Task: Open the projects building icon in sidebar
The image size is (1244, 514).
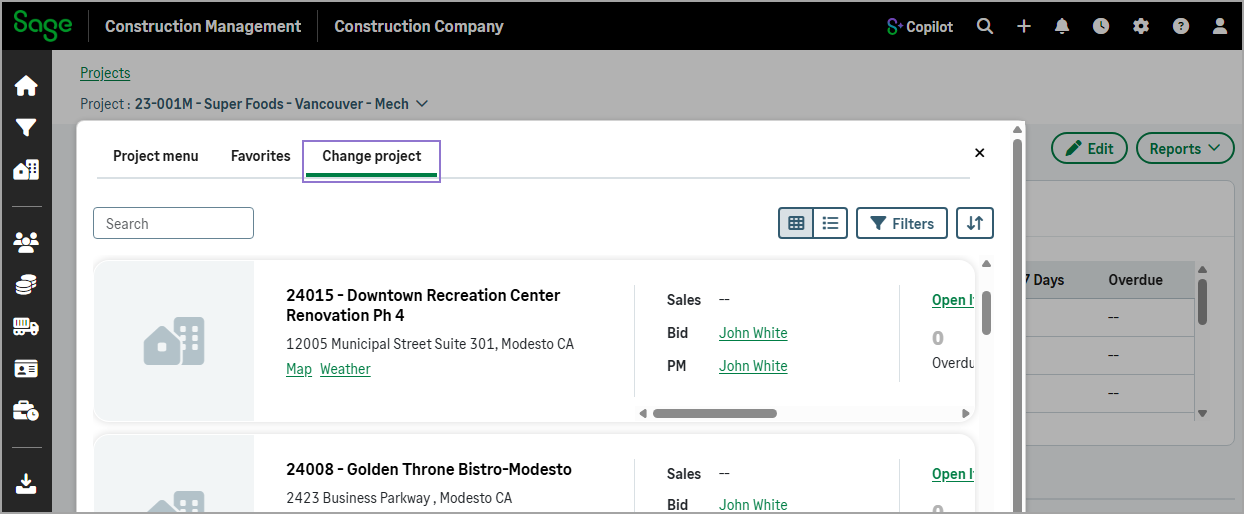Action: pos(26,170)
